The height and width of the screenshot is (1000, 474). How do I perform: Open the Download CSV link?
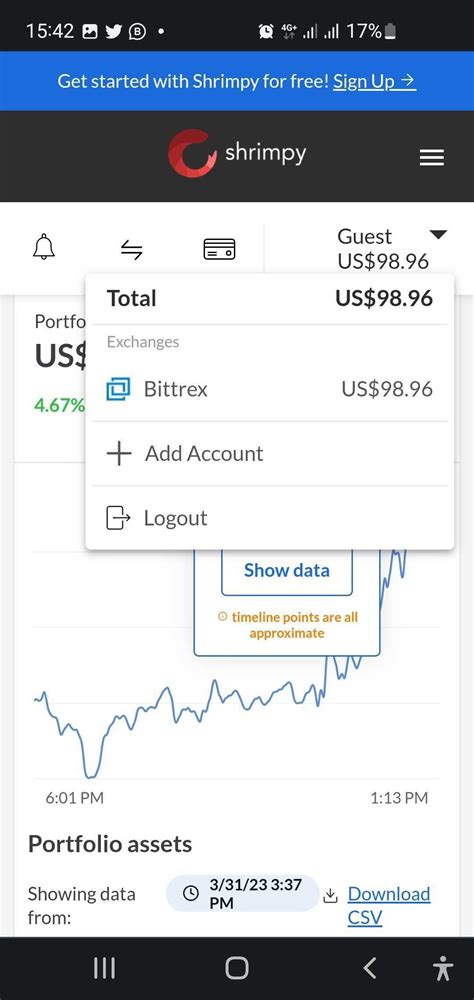click(389, 906)
